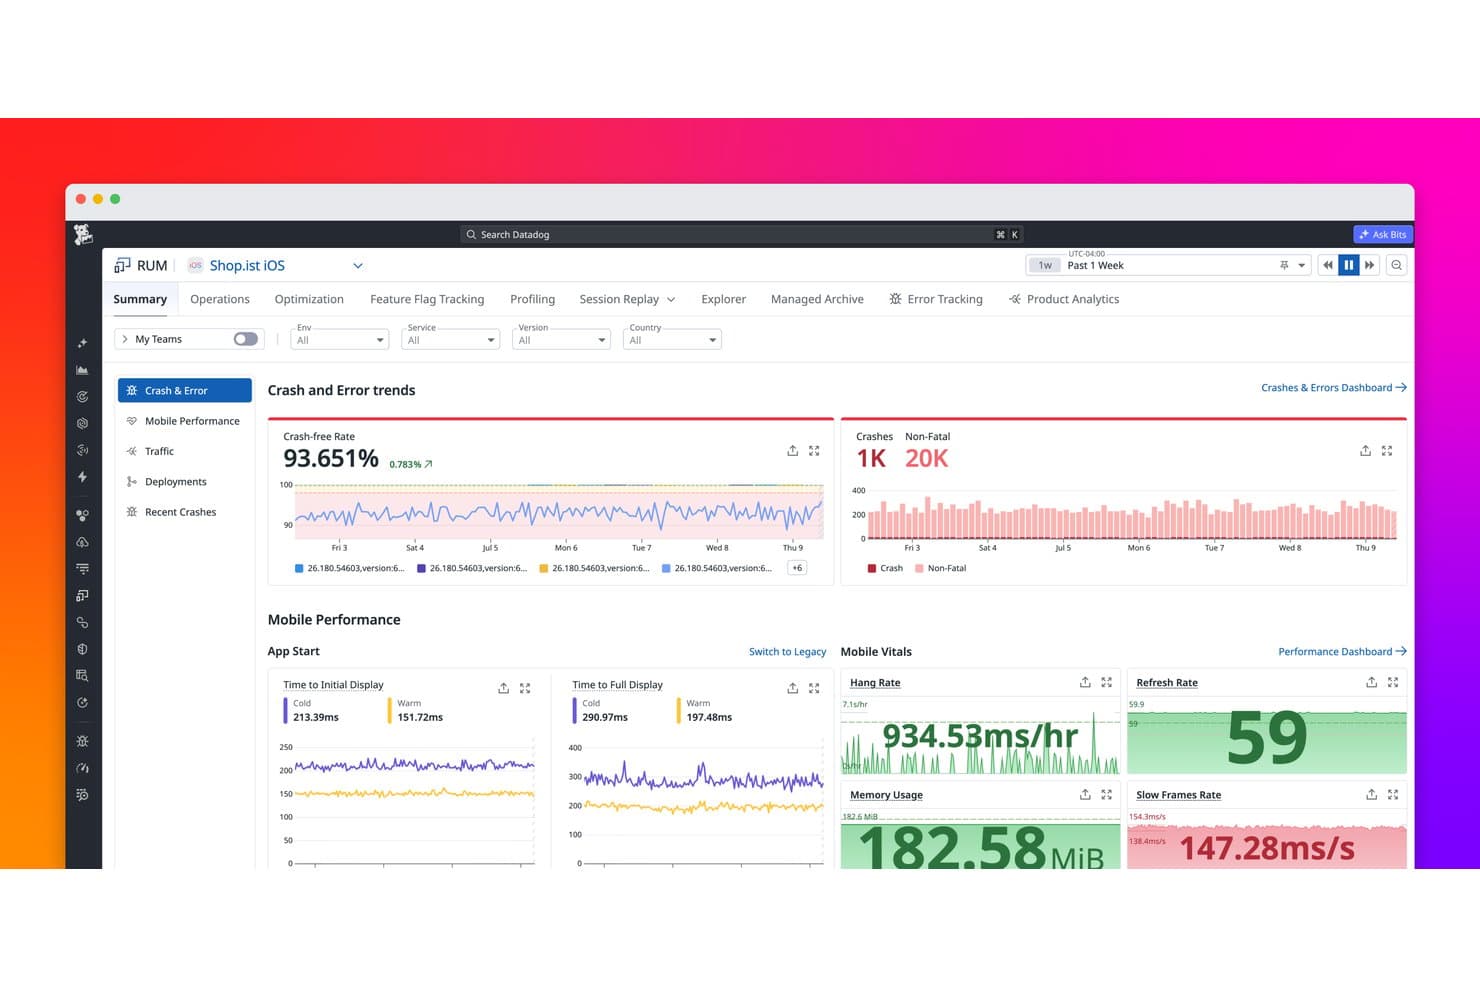Open the Shop.ist iOS application chevron

click(x=358, y=266)
